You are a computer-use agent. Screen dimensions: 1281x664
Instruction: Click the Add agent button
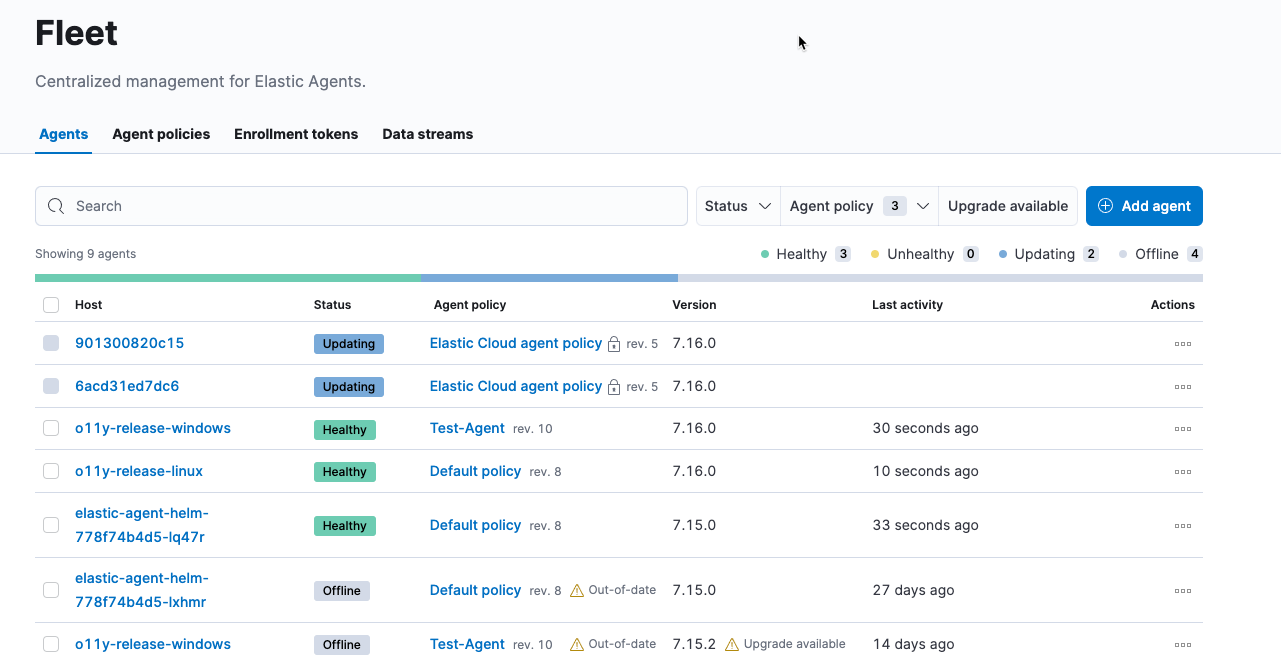(x=1144, y=205)
